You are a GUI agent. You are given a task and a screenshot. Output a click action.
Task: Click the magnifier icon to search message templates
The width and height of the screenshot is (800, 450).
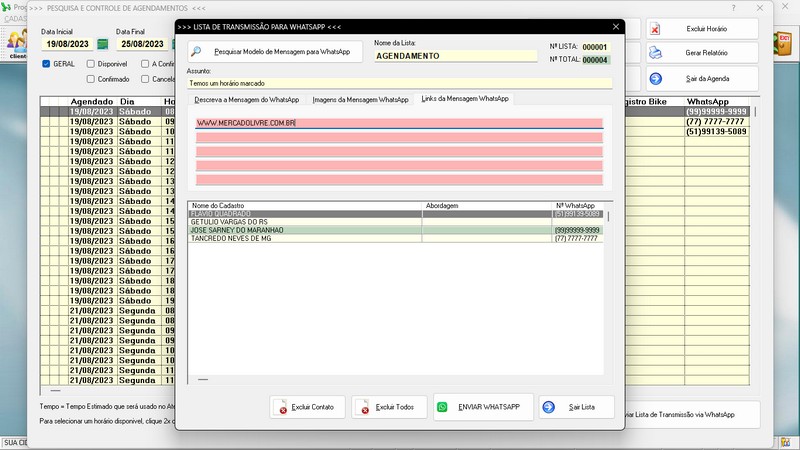(x=197, y=51)
